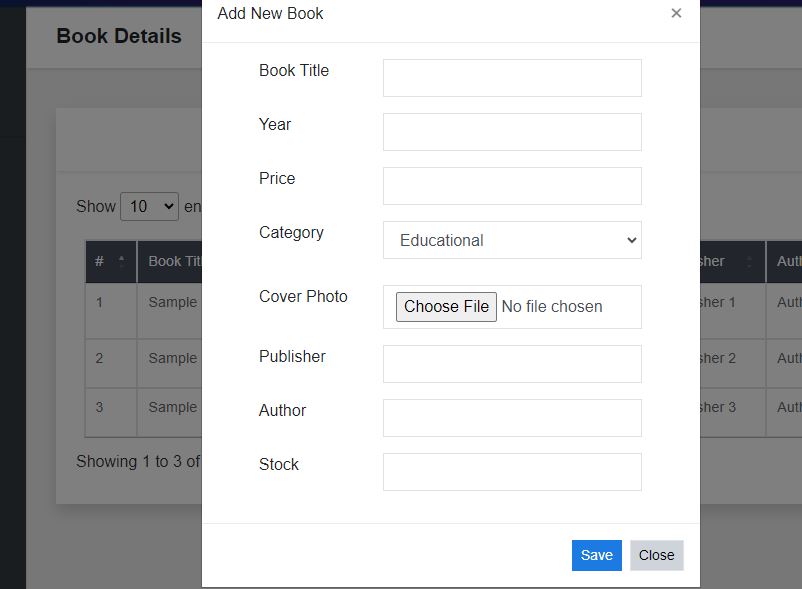Click Choose File to upload a cover photo

tap(445, 306)
